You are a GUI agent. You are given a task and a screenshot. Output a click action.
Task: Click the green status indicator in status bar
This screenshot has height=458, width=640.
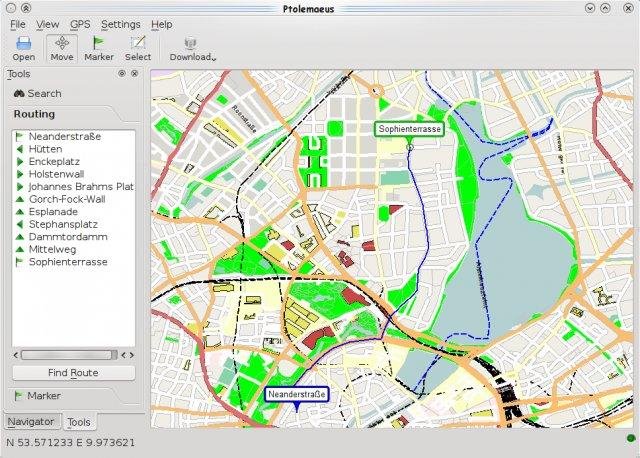point(630,440)
